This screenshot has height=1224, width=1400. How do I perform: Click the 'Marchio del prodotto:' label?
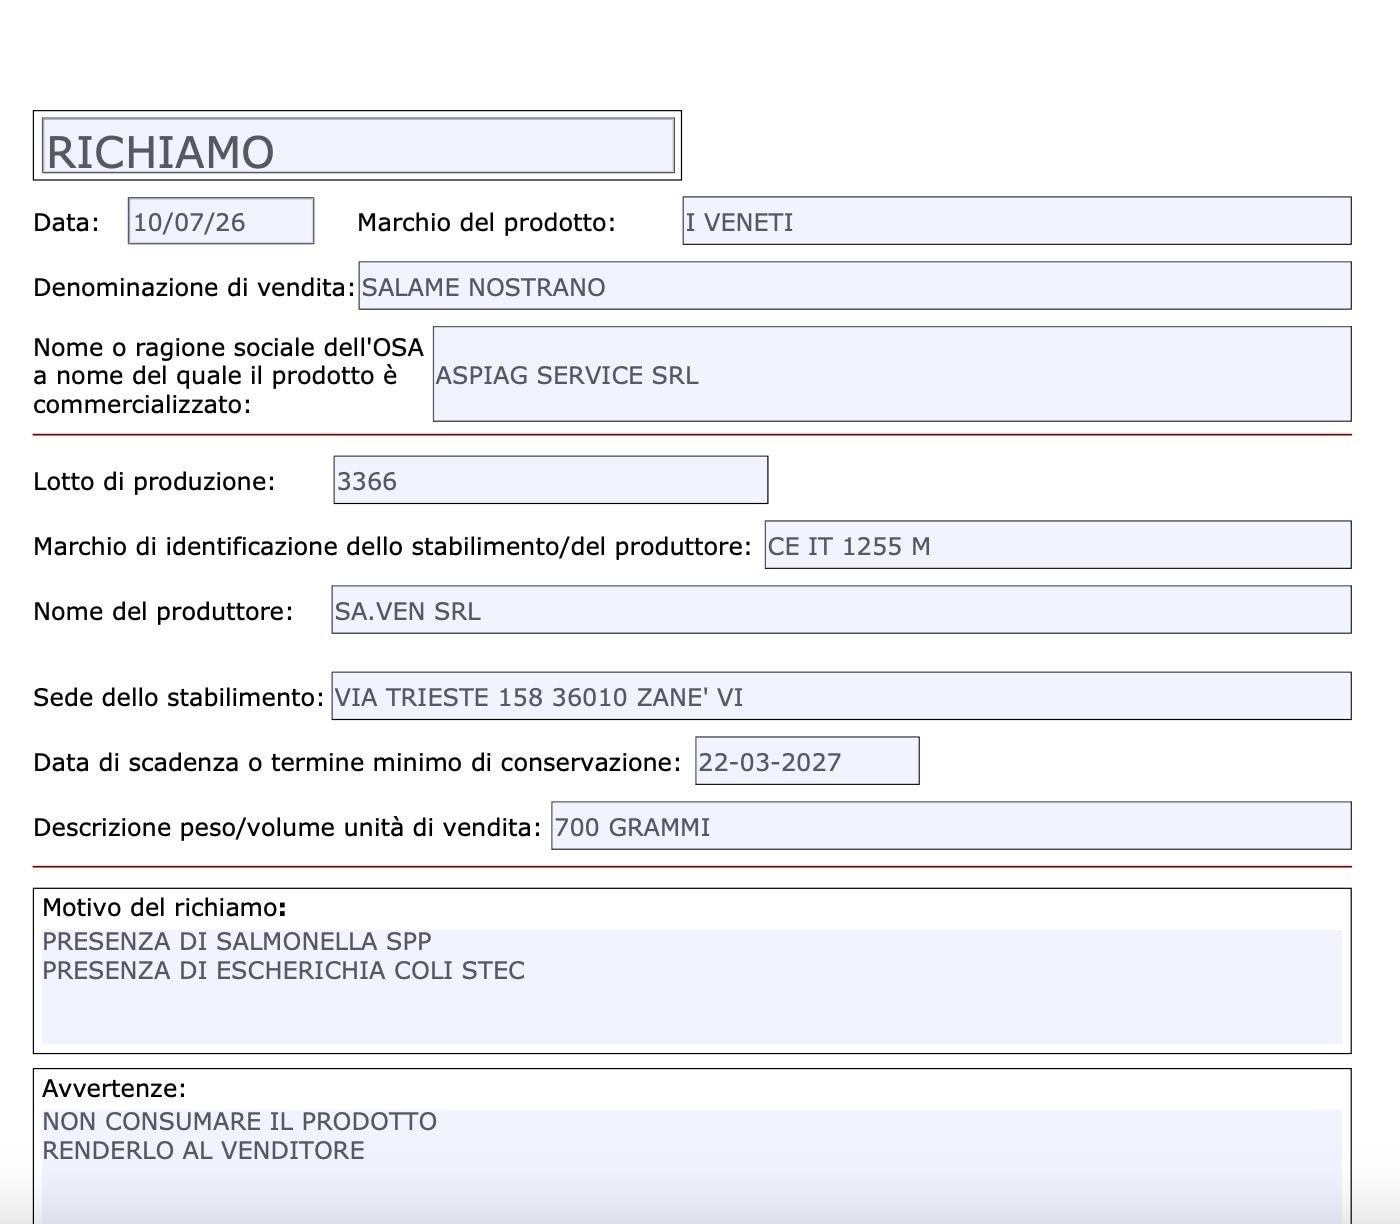click(487, 222)
